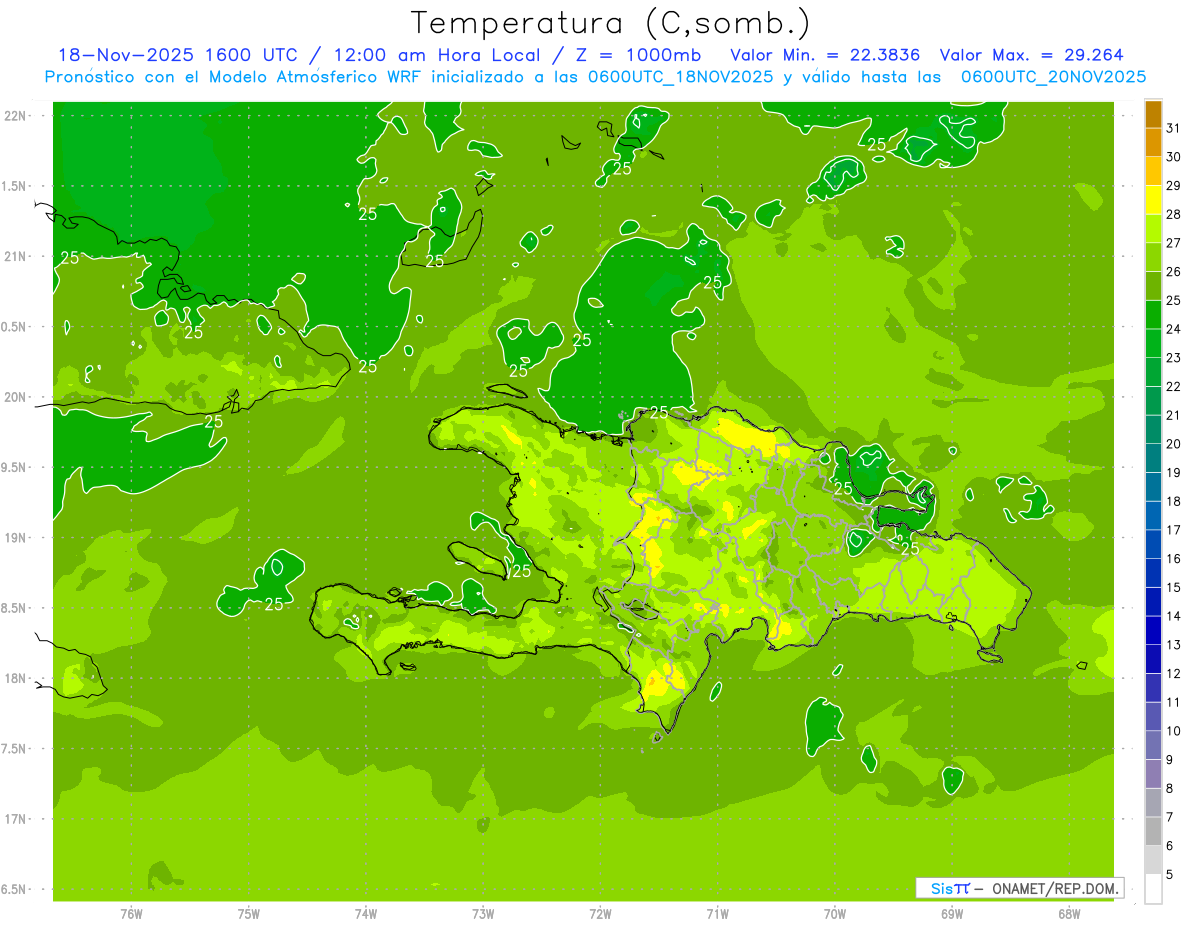
Task: Click the '69W' longitude axis label
Action: (952, 913)
